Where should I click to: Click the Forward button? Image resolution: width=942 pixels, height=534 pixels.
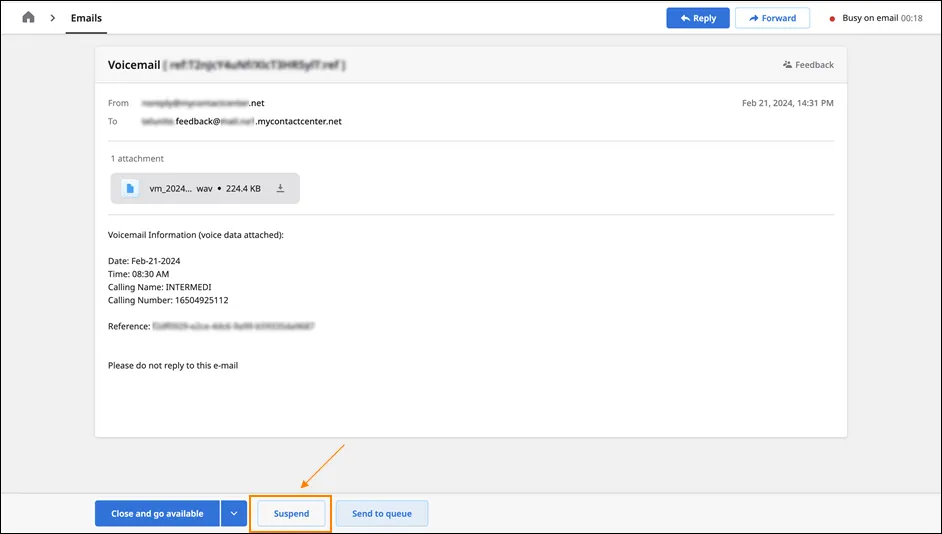coord(772,18)
